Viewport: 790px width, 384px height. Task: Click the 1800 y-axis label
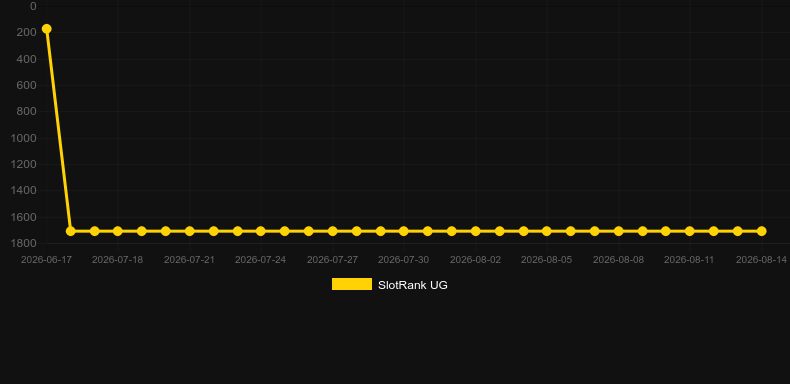24,243
